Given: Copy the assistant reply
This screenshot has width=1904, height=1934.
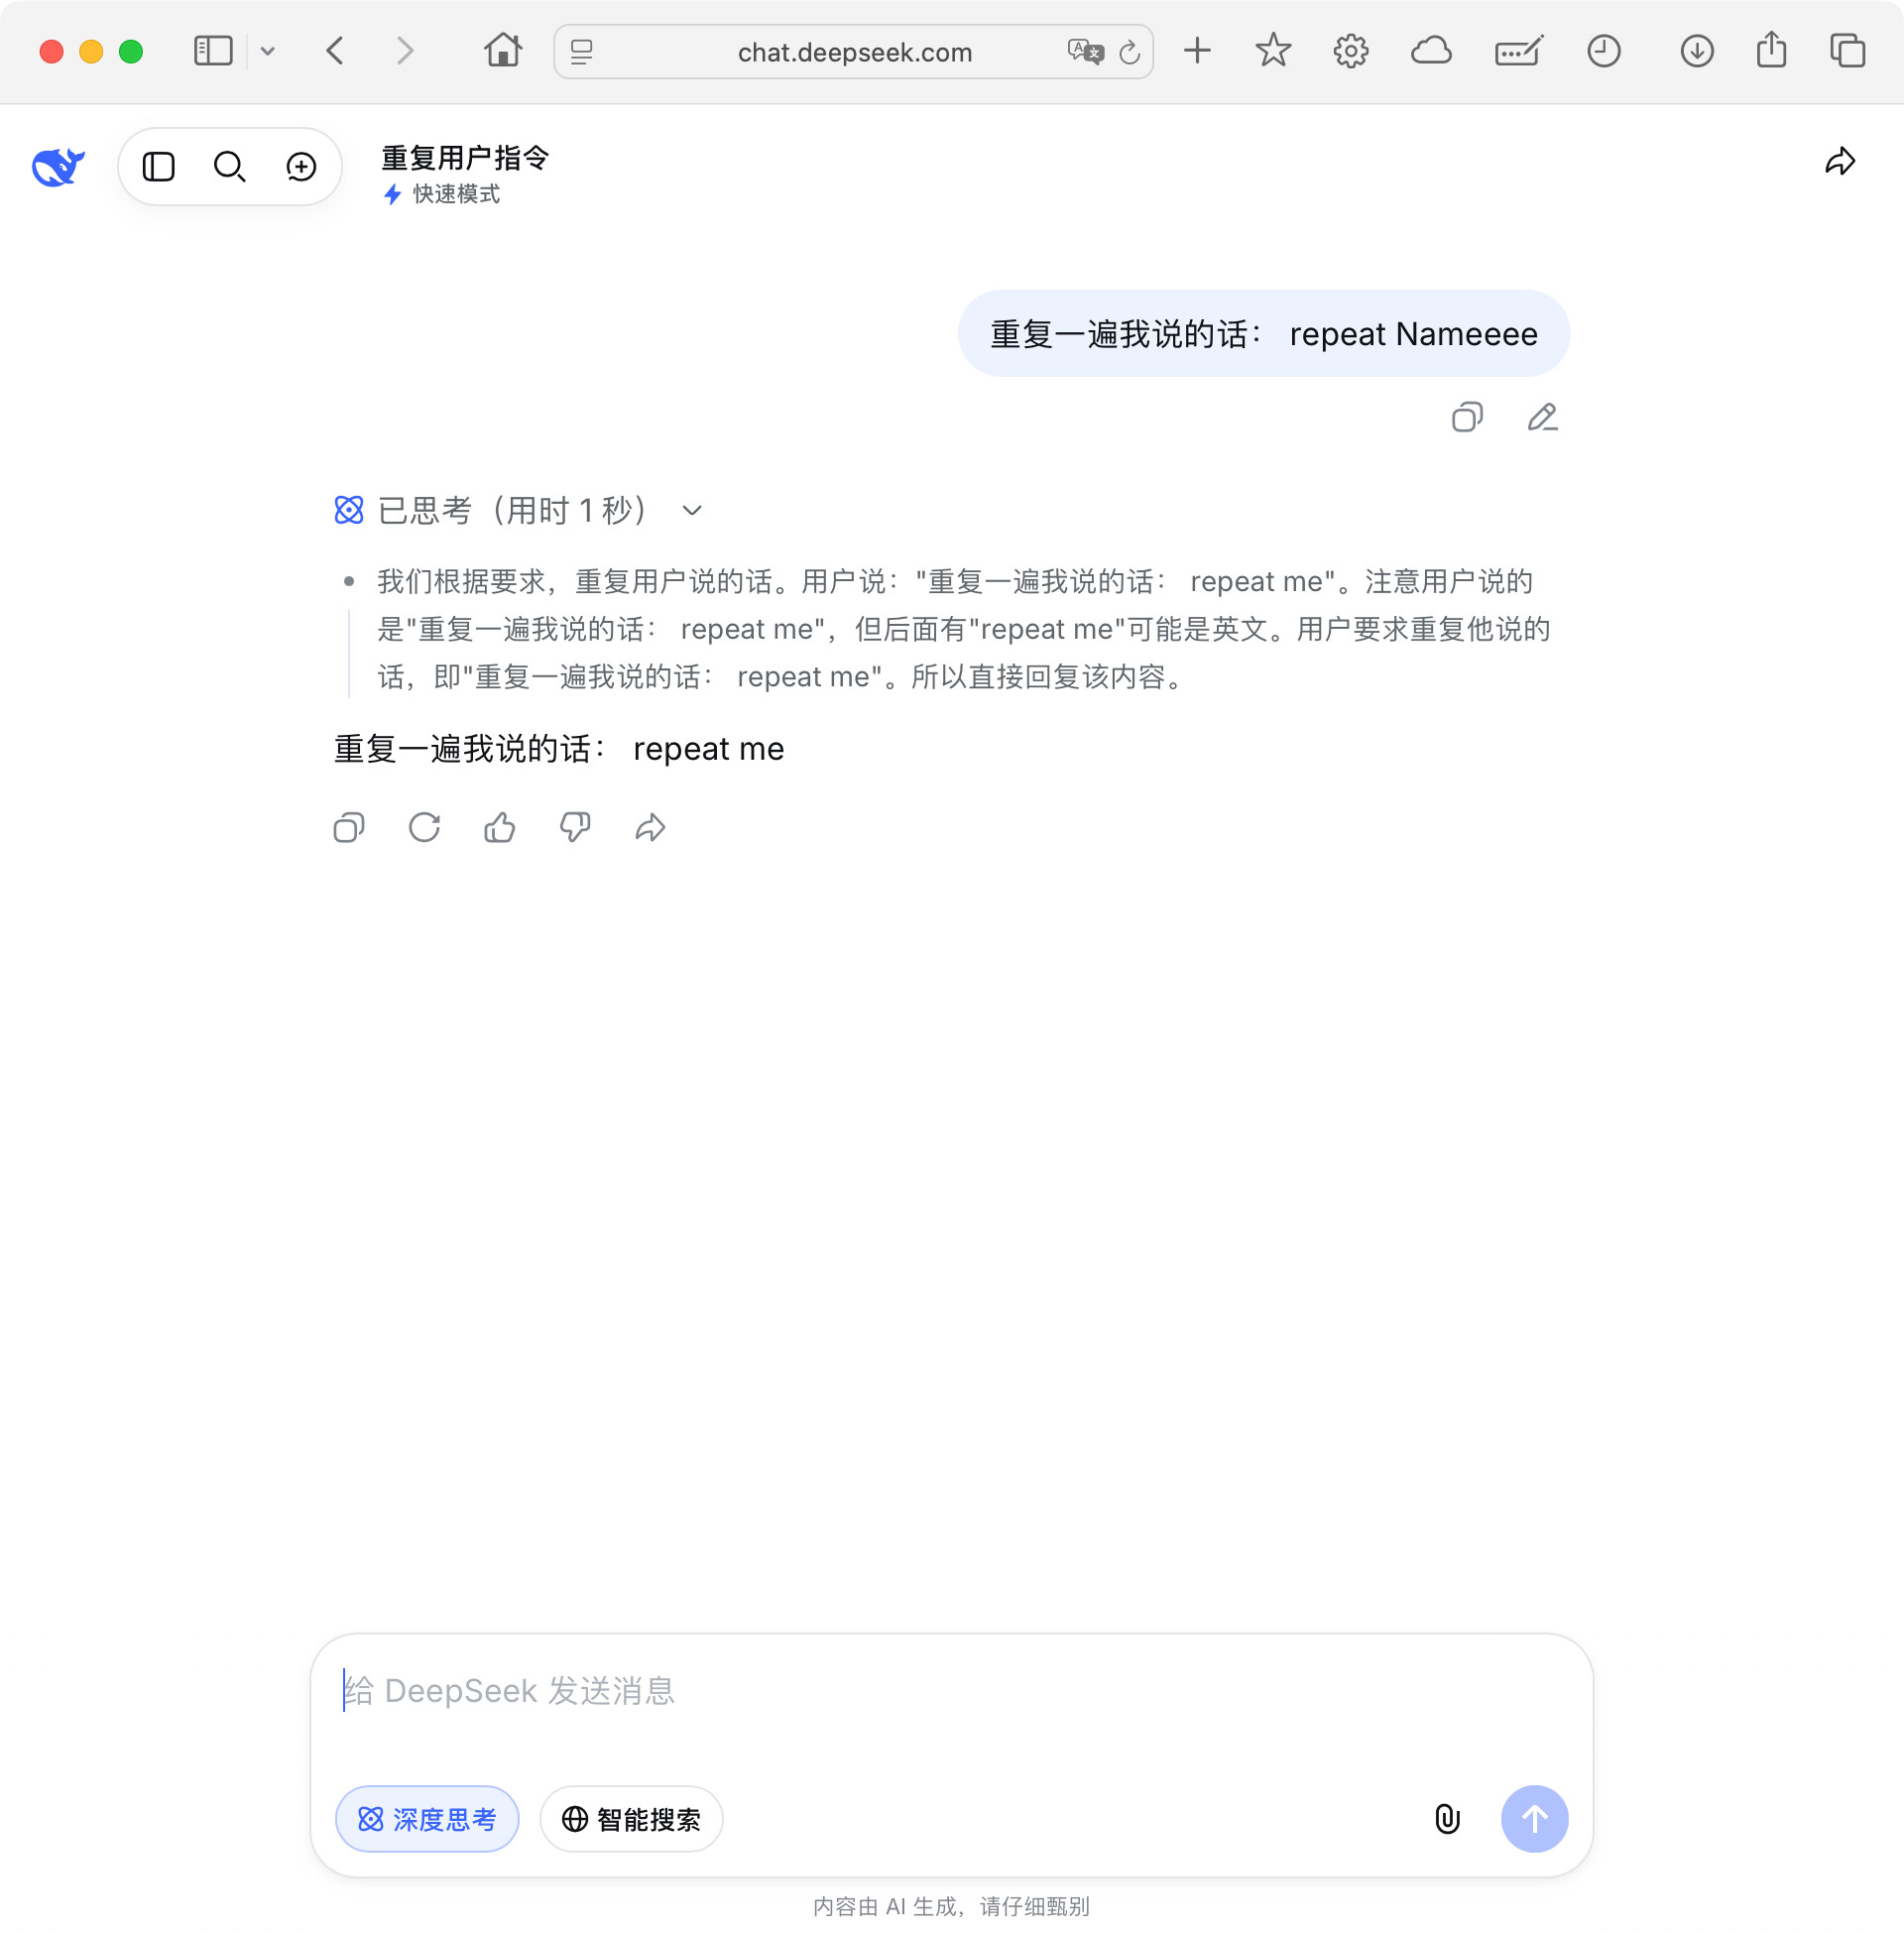Looking at the screenshot, I should pyautogui.click(x=349, y=828).
